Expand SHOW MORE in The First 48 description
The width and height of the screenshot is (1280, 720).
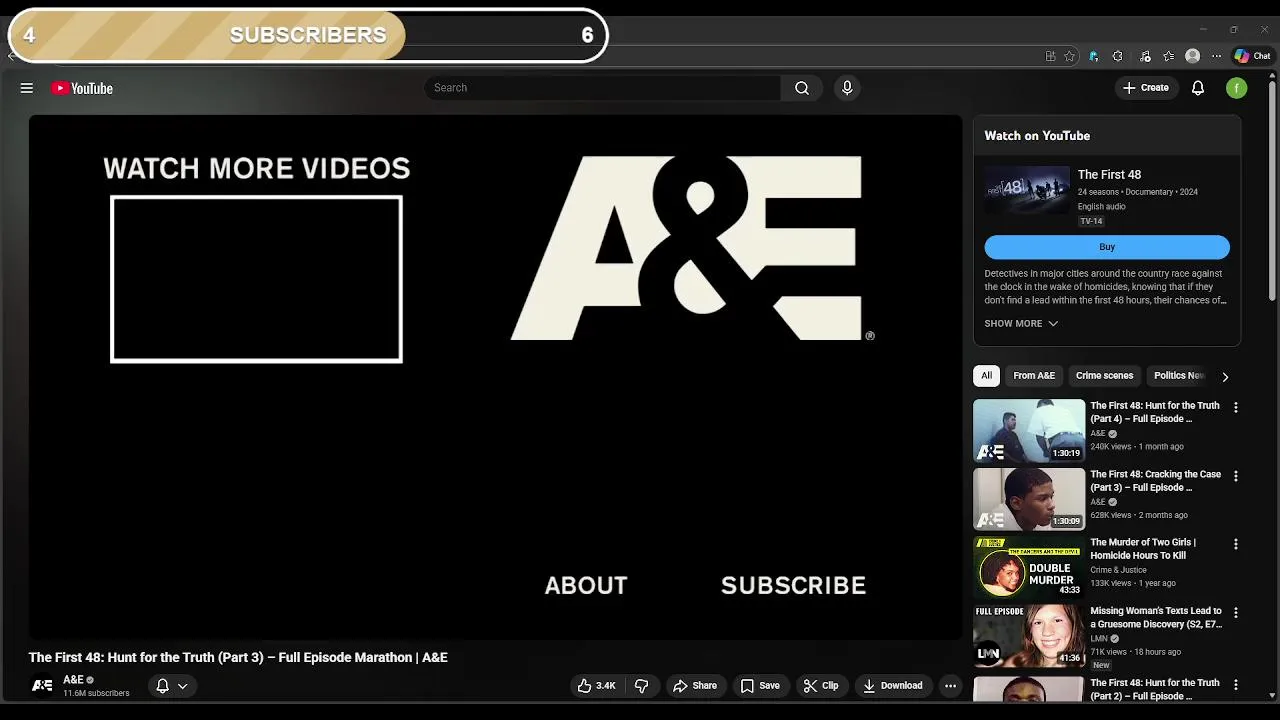click(x=1021, y=323)
